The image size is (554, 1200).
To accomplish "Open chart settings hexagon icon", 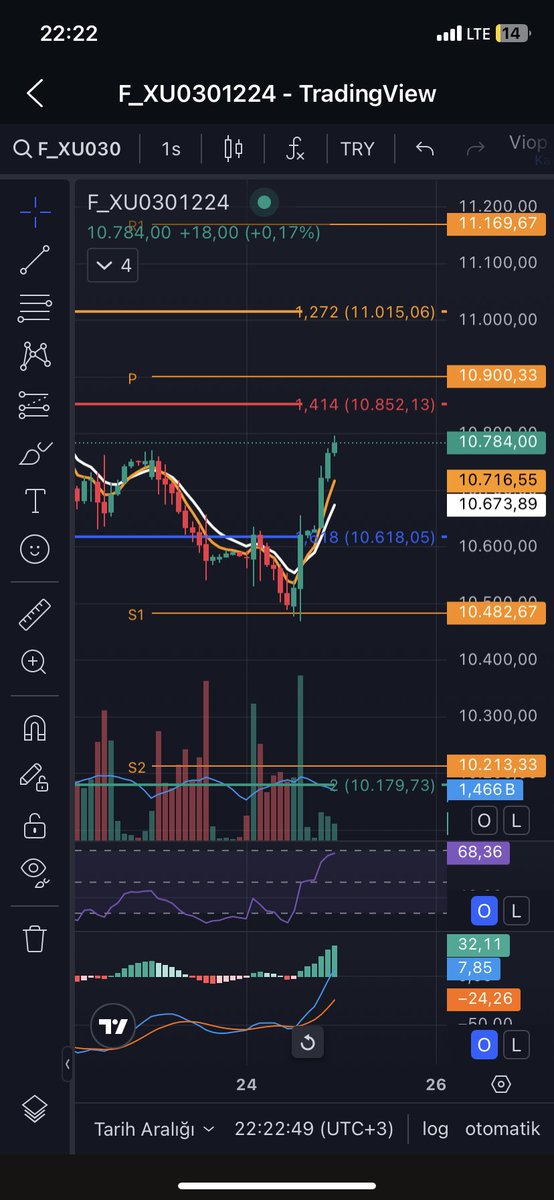I will click(501, 1084).
